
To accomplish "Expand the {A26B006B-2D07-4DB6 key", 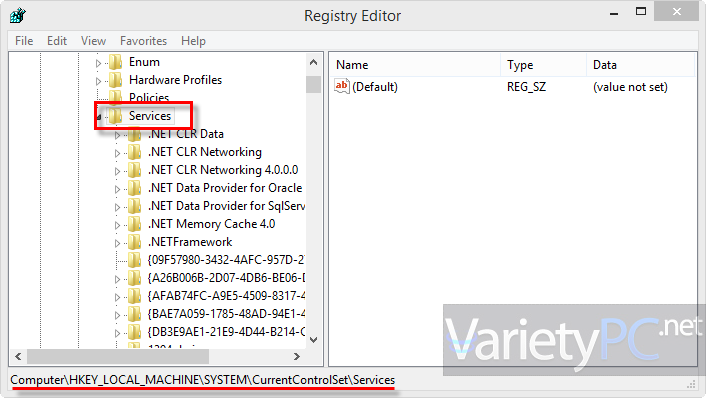I will (x=117, y=280).
